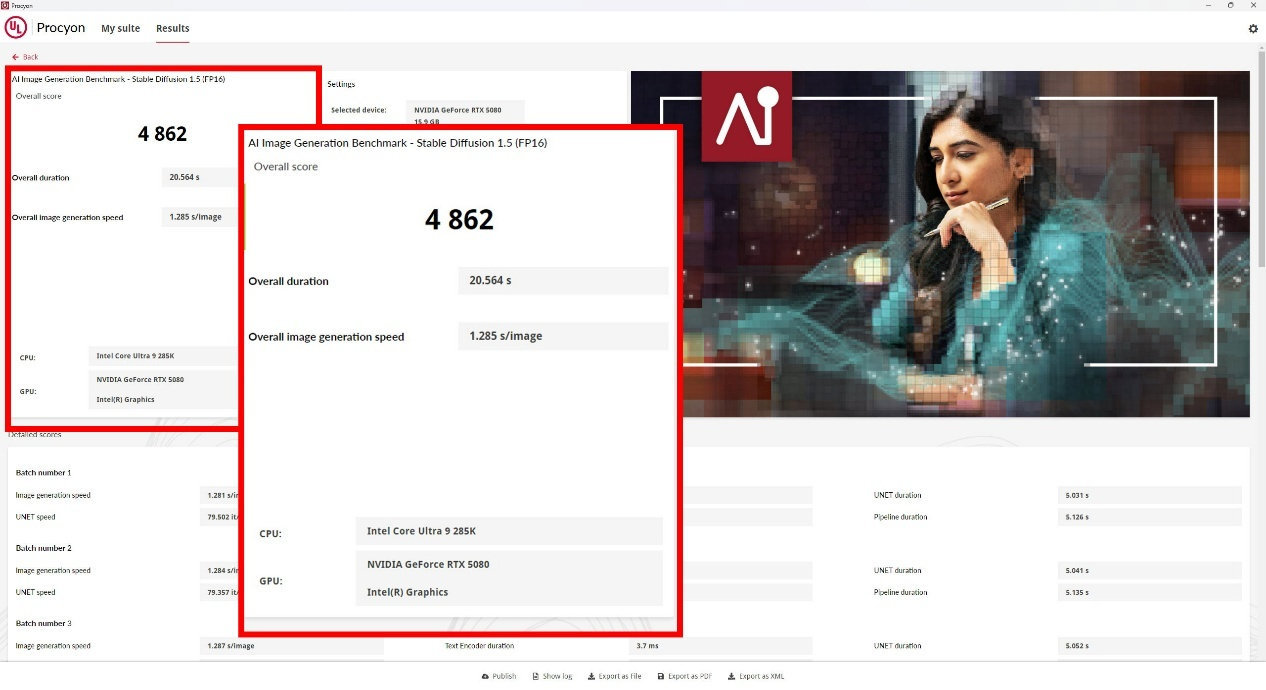Screen dimensions: 1266x690
Task: Click the Export as XML label
Action: (x=762, y=676)
